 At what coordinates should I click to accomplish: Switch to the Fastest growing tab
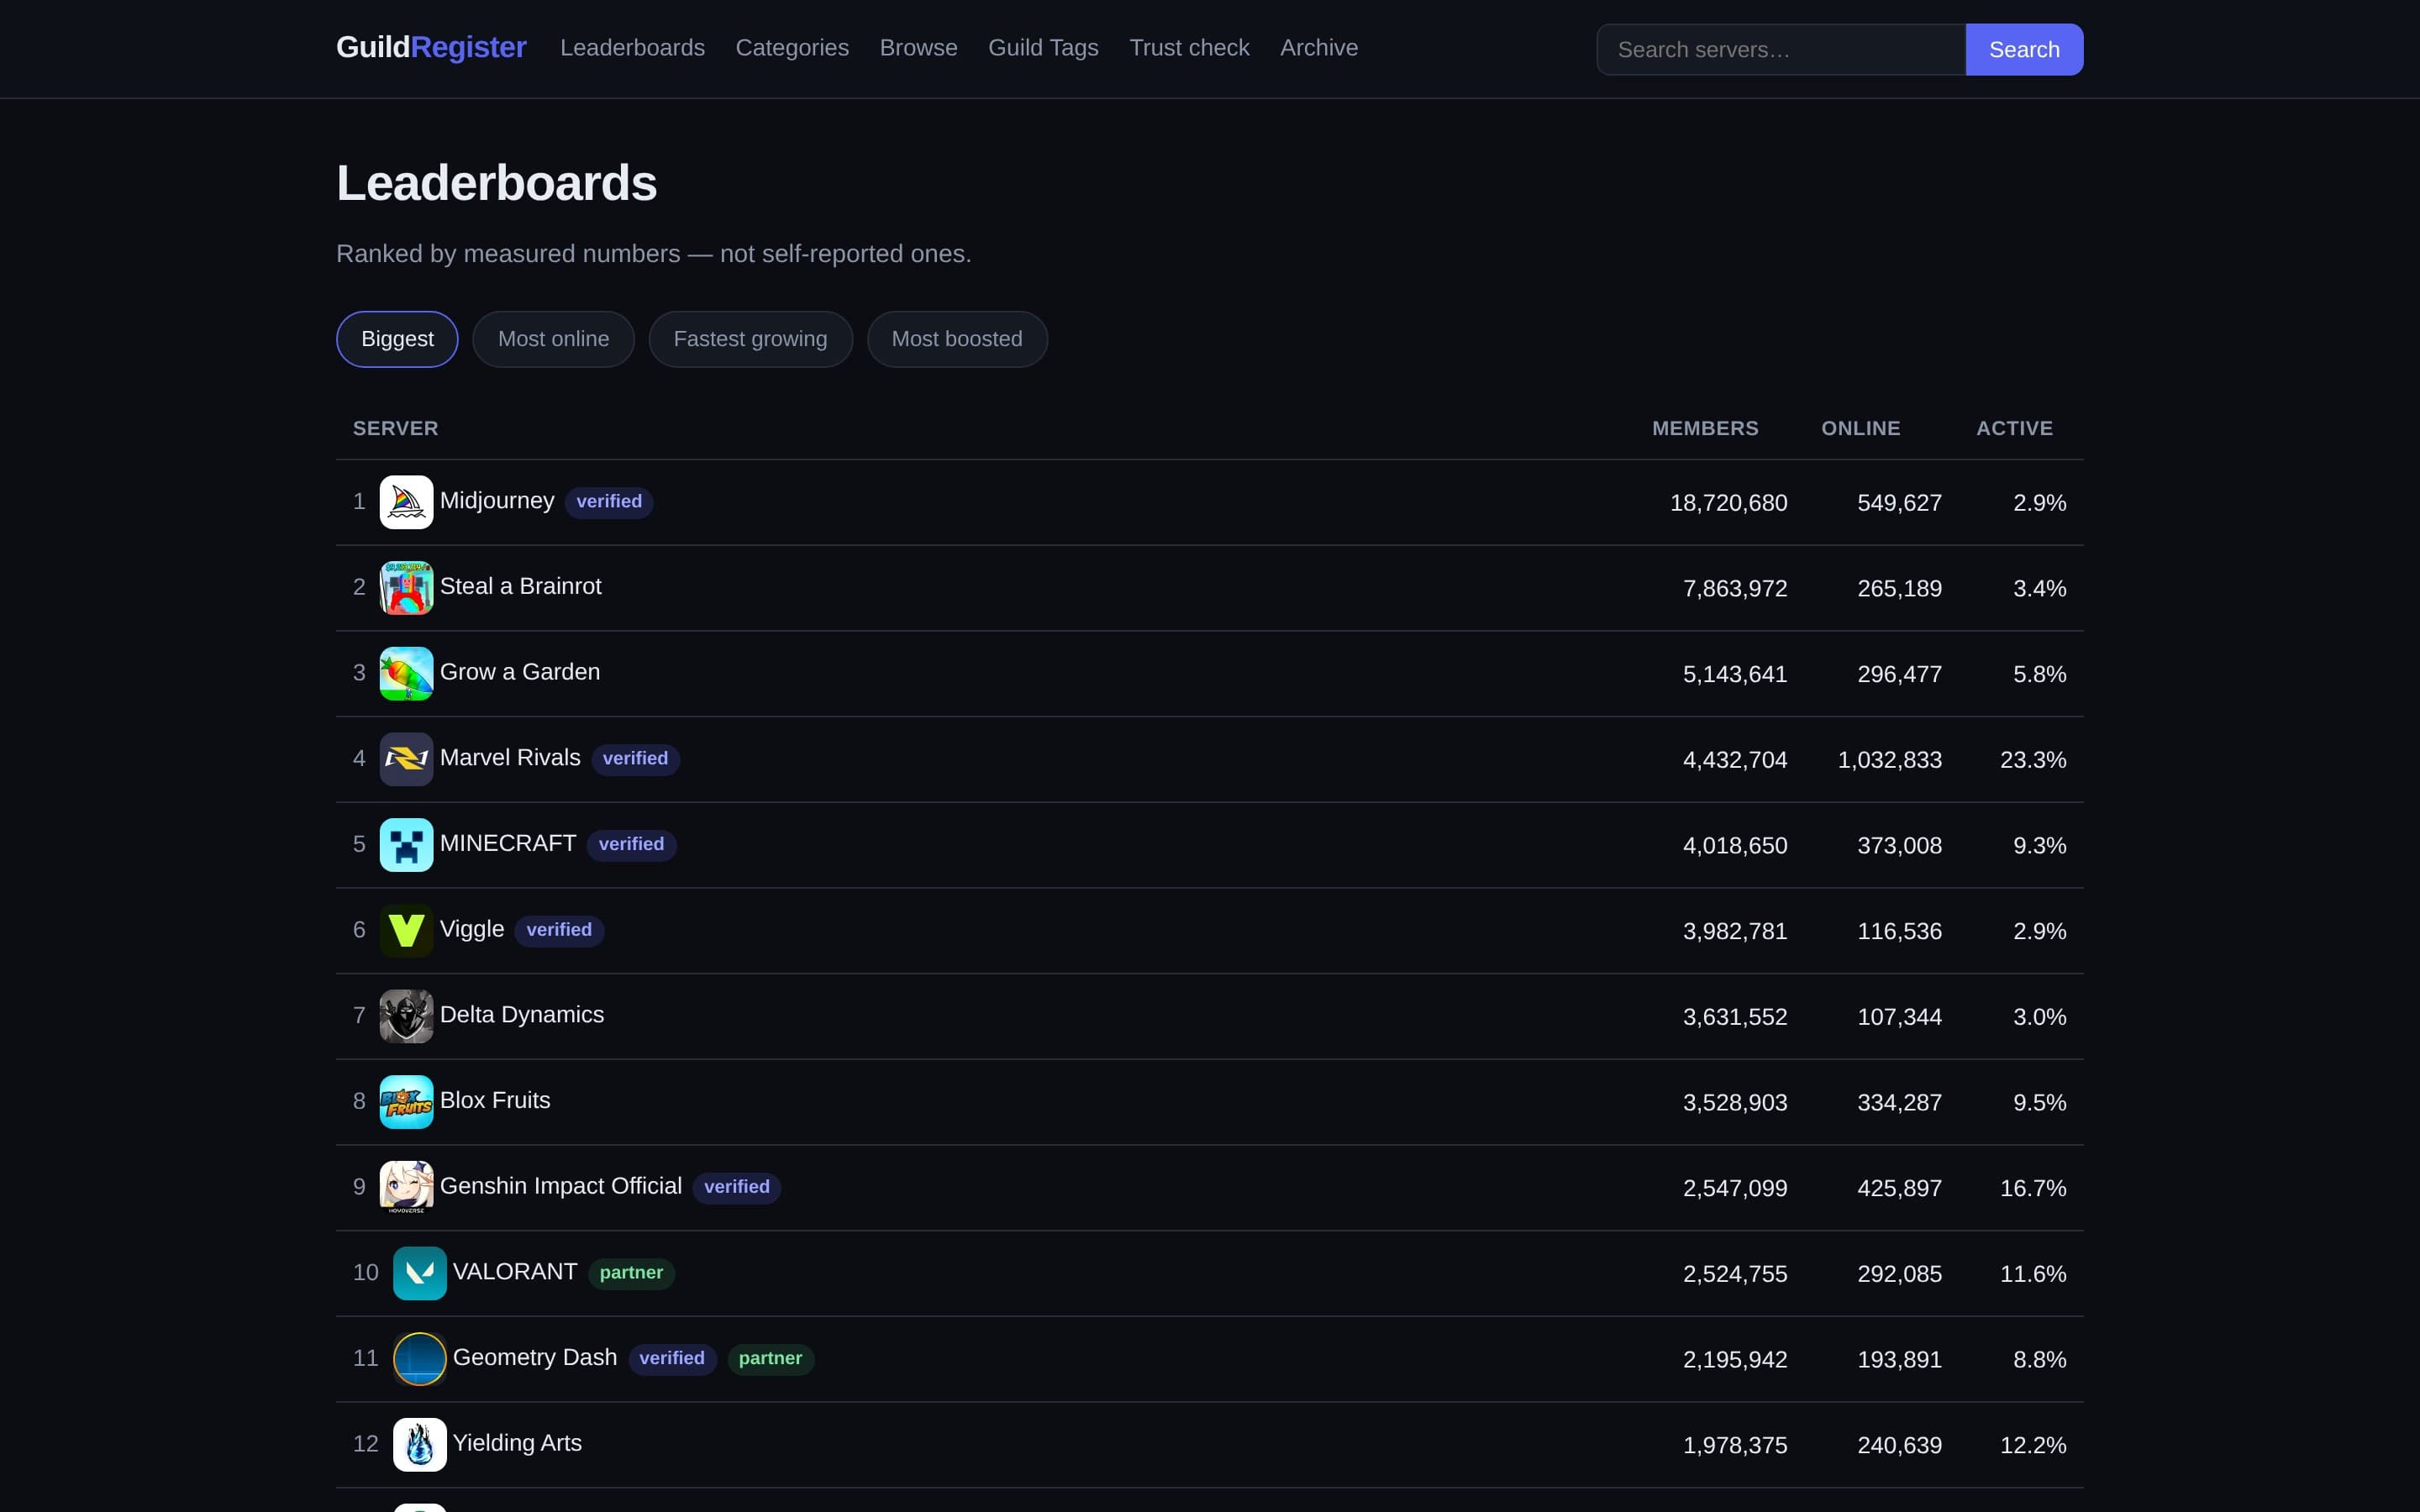click(750, 339)
